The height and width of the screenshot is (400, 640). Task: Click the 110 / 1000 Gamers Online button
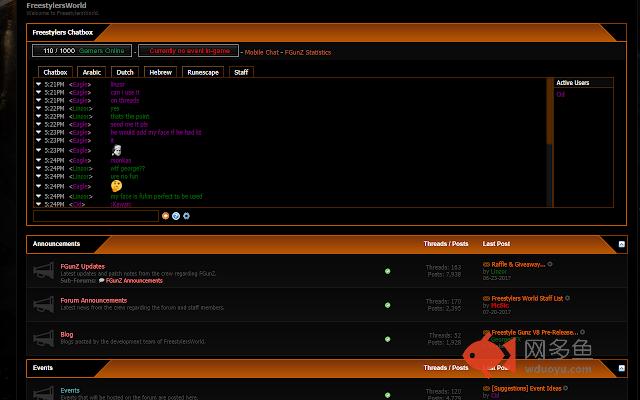82,51
